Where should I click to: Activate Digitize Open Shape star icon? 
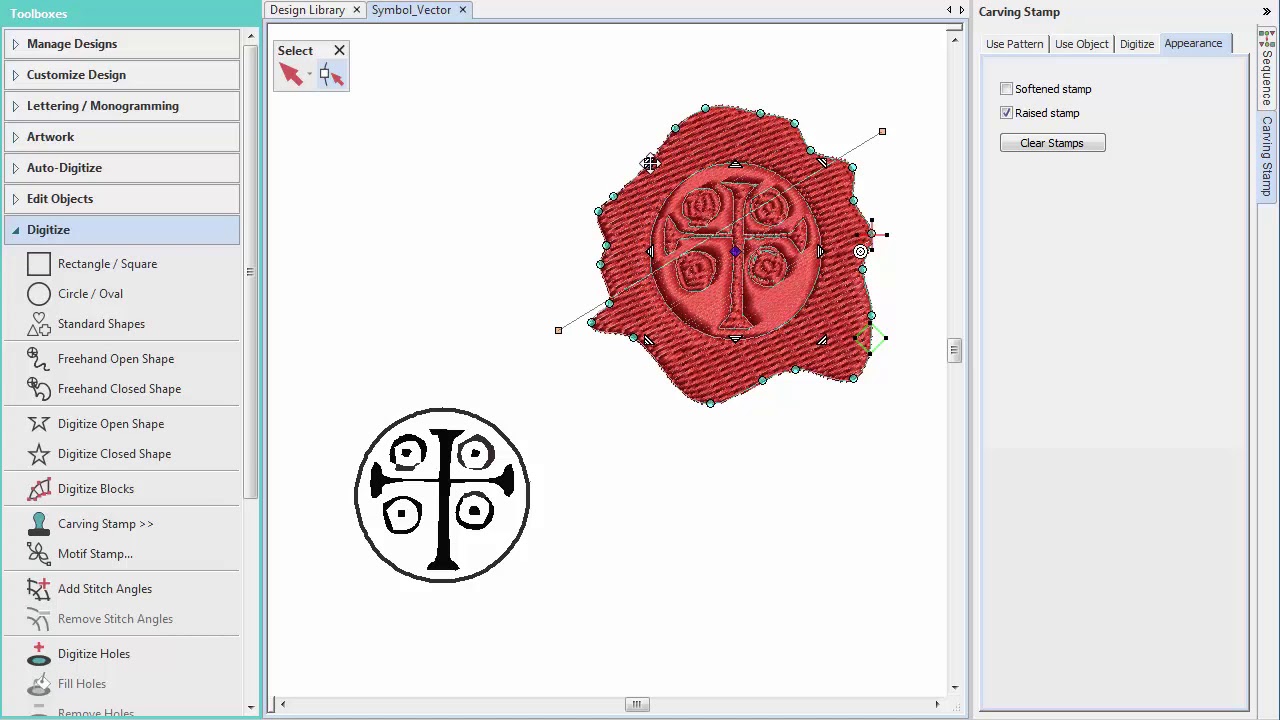39,424
